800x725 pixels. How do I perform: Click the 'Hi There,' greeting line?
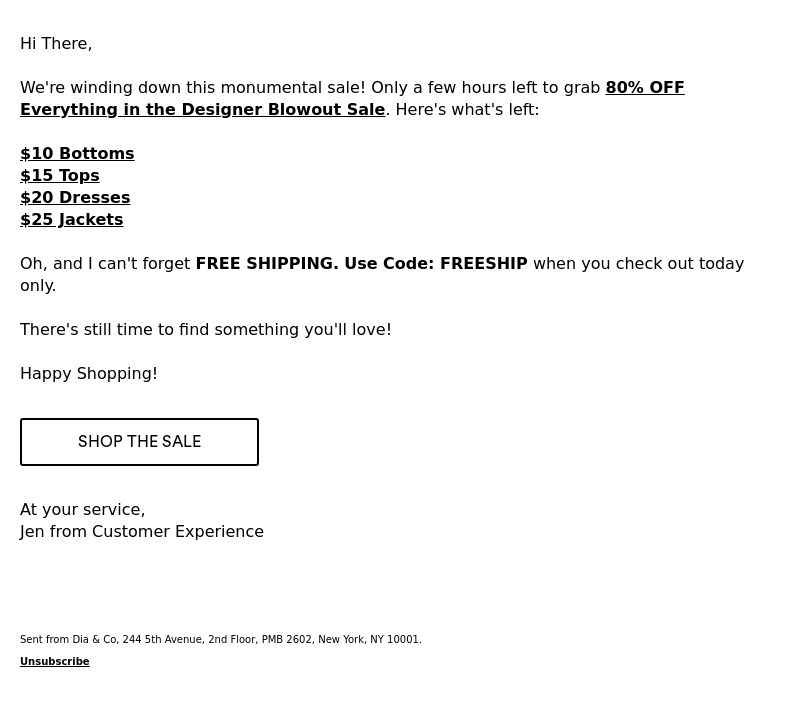[x=56, y=44]
